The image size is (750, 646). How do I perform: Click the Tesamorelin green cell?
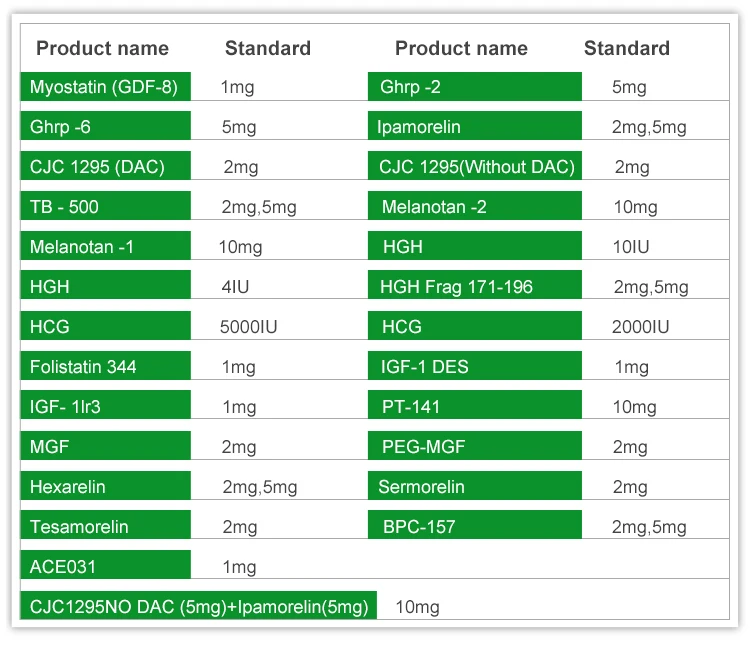(x=104, y=527)
